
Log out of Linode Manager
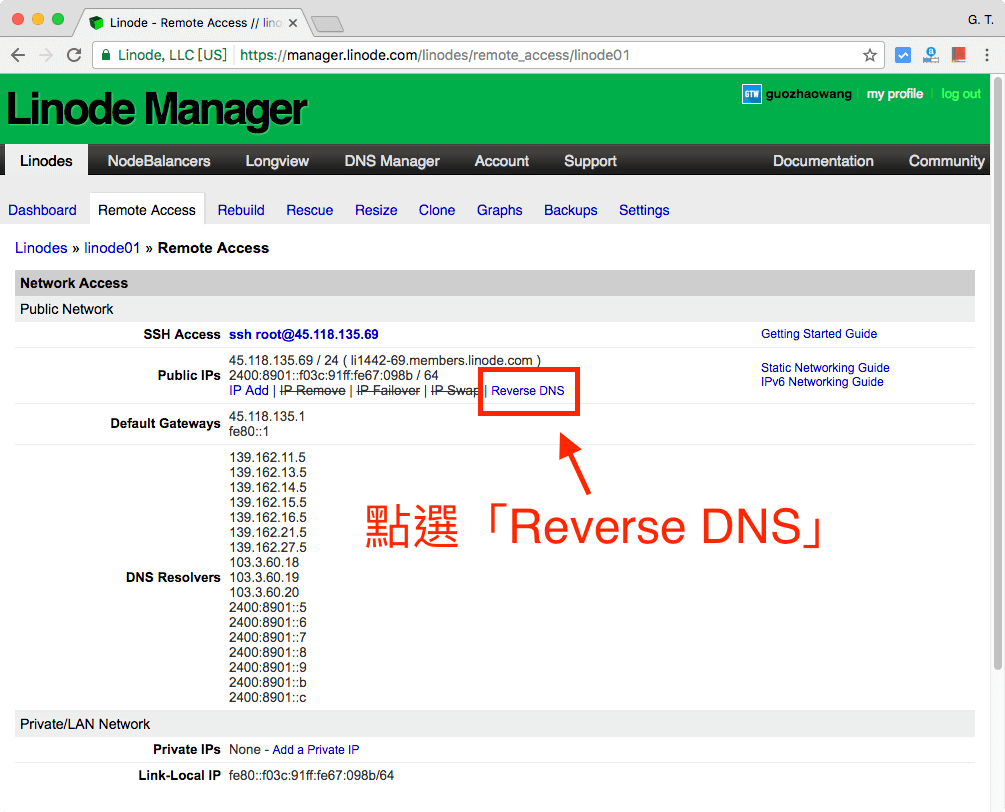coord(960,94)
